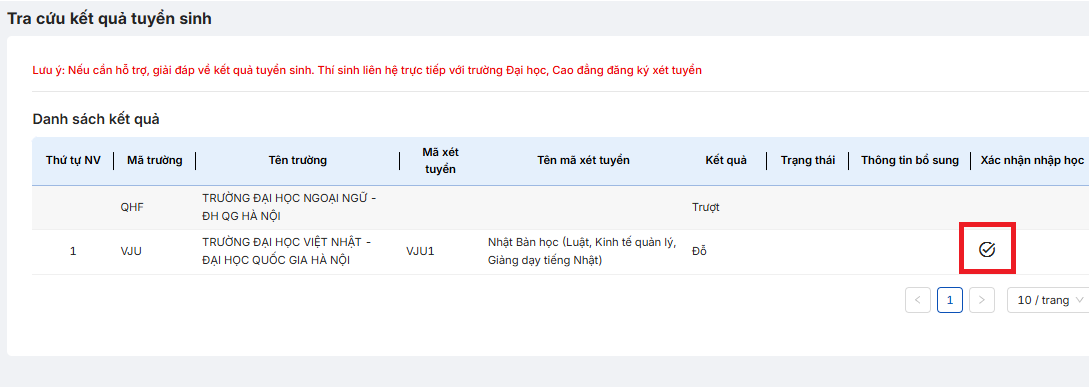Click the 'Mã trường' column header
This screenshot has width=1089, height=387.
[x=155, y=160]
